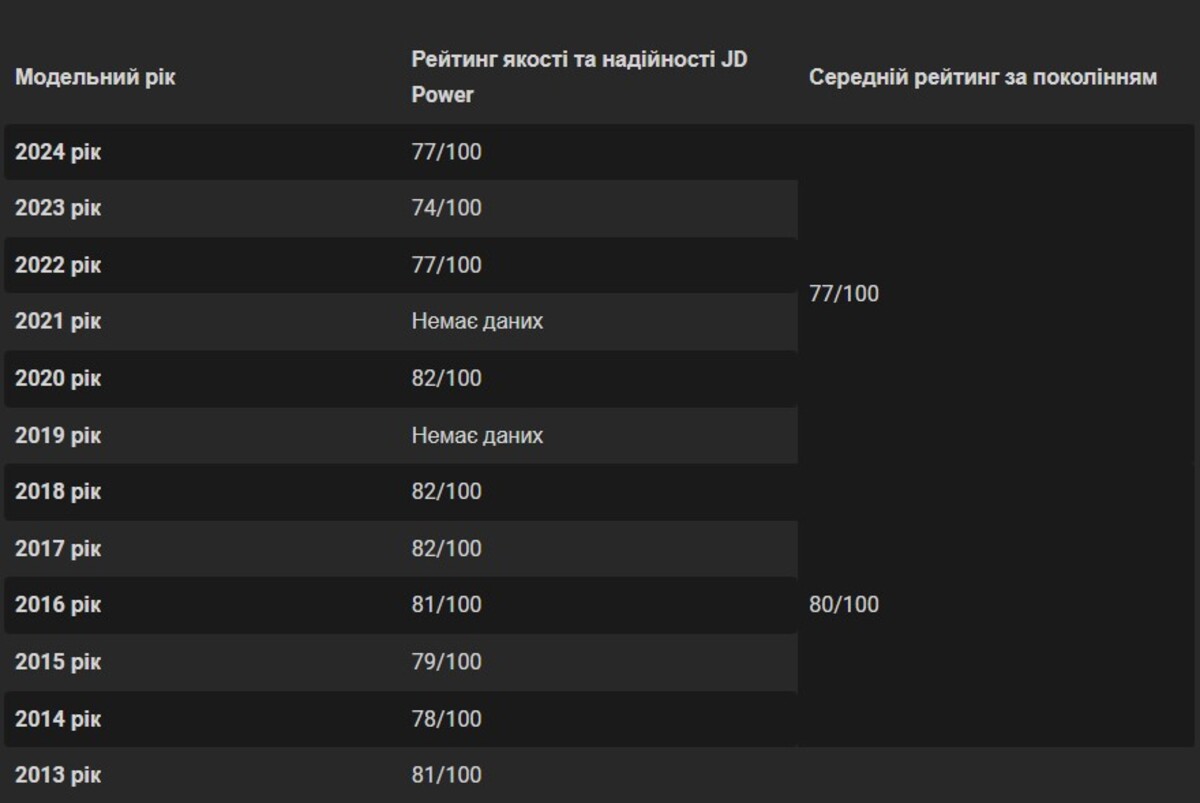Click the "Модельний рік" column header
The height and width of the screenshot is (803, 1200).
click(x=95, y=77)
